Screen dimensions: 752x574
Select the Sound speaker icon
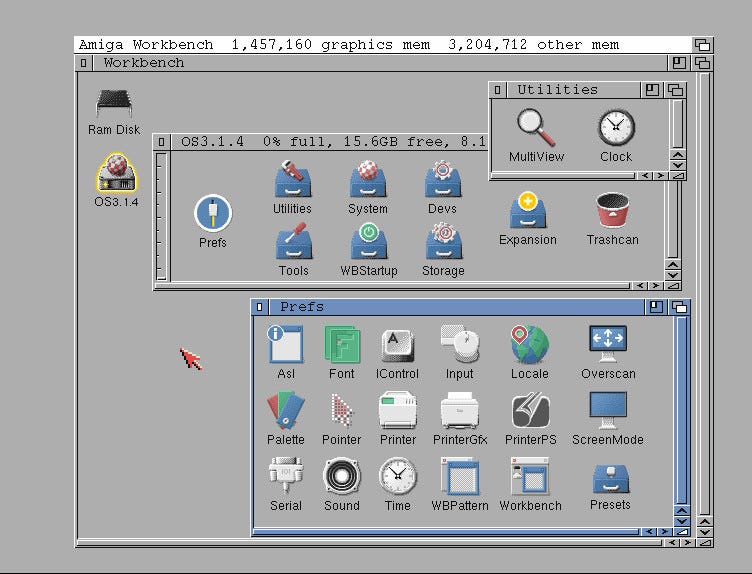[x=341, y=476]
